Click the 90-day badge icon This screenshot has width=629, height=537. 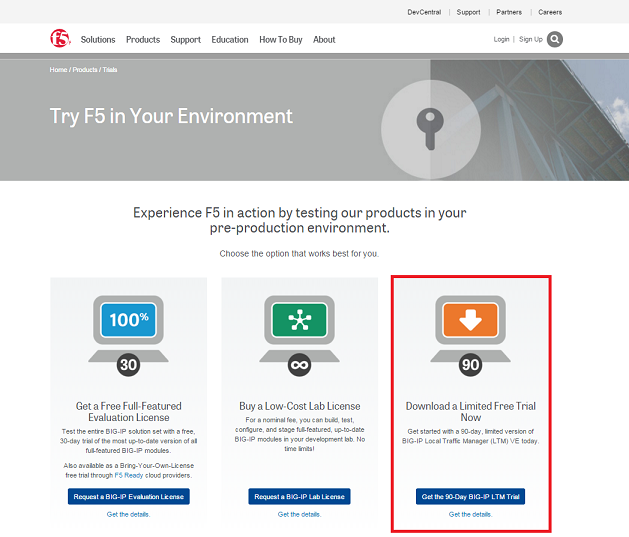[470, 365]
